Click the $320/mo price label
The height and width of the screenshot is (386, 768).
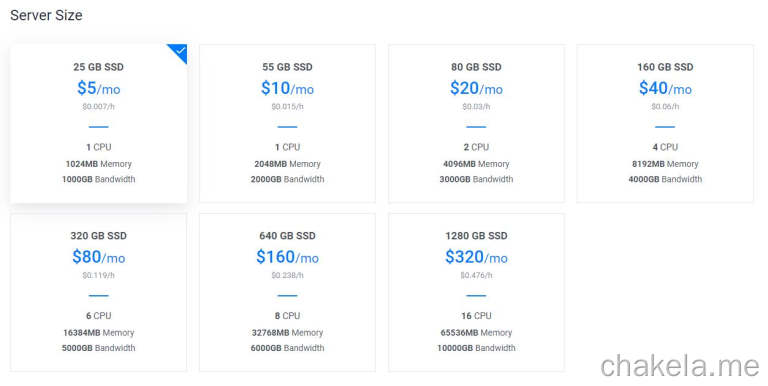(476, 257)
